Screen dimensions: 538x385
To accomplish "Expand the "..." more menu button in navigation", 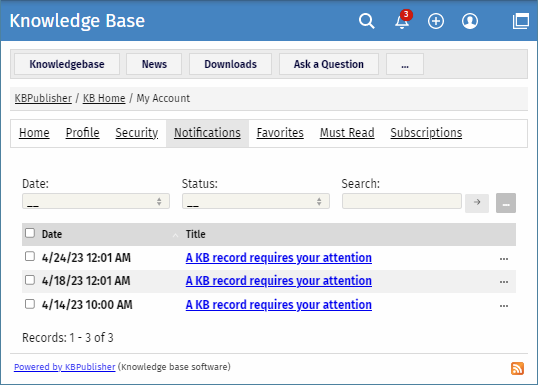I will [x=405, y=64].
